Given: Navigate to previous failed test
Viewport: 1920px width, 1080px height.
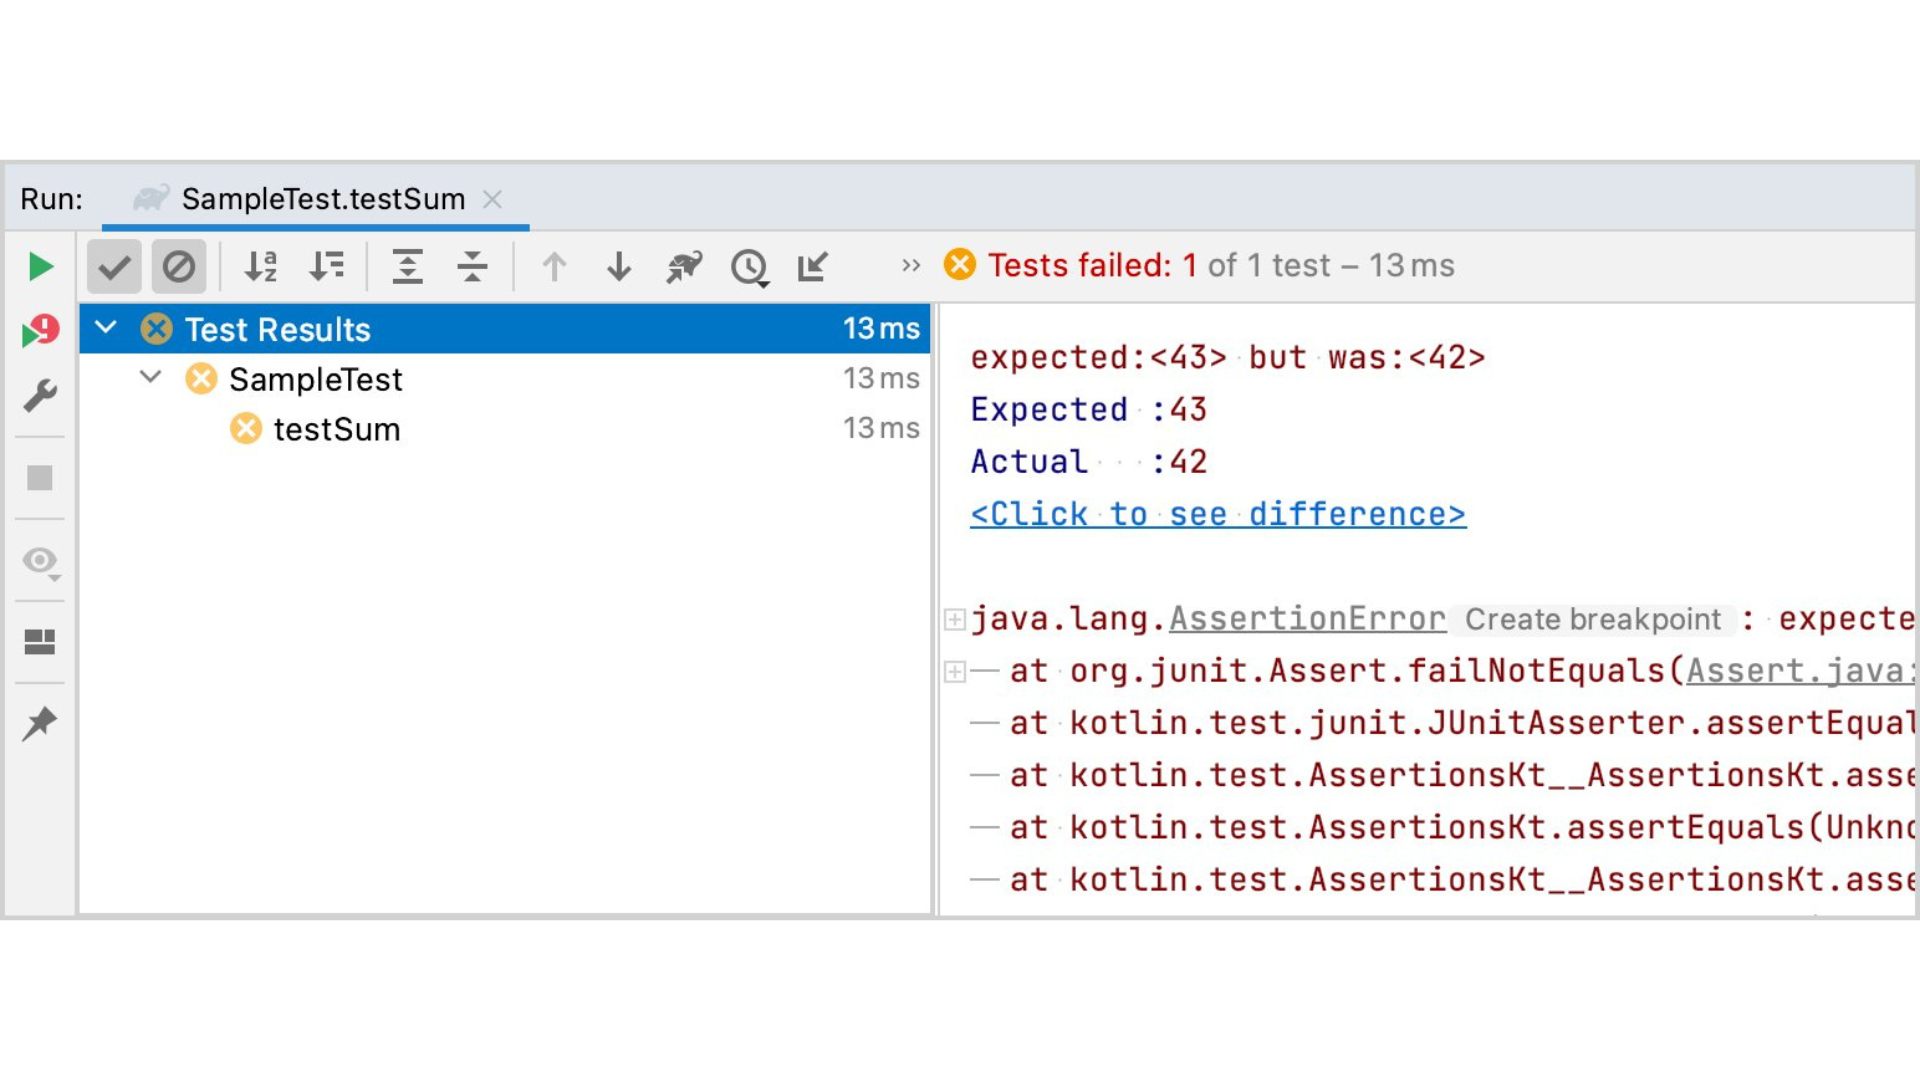Looking at the screenshot, I should (554, 267).
